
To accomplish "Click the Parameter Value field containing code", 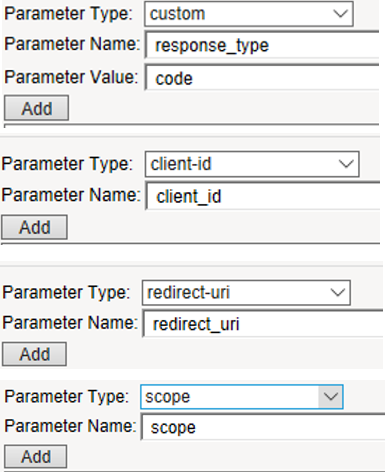I will [262, 78].
